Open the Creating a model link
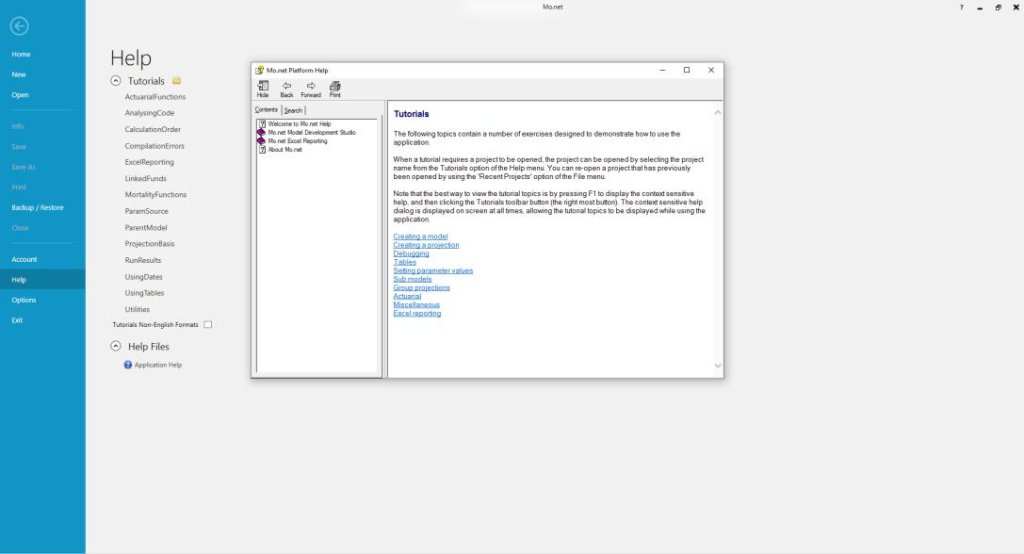 click(421, 236)
